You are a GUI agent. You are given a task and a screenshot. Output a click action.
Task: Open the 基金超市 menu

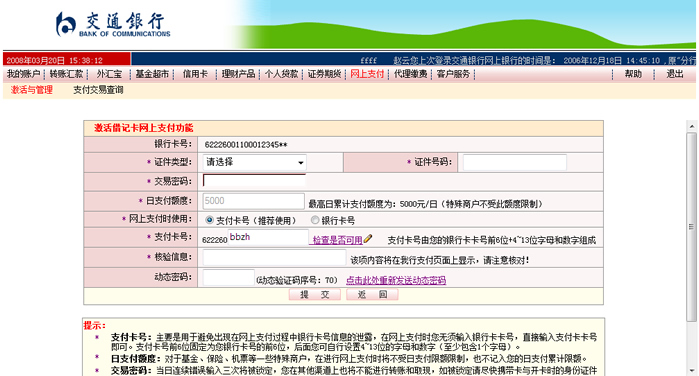[152, 74]
